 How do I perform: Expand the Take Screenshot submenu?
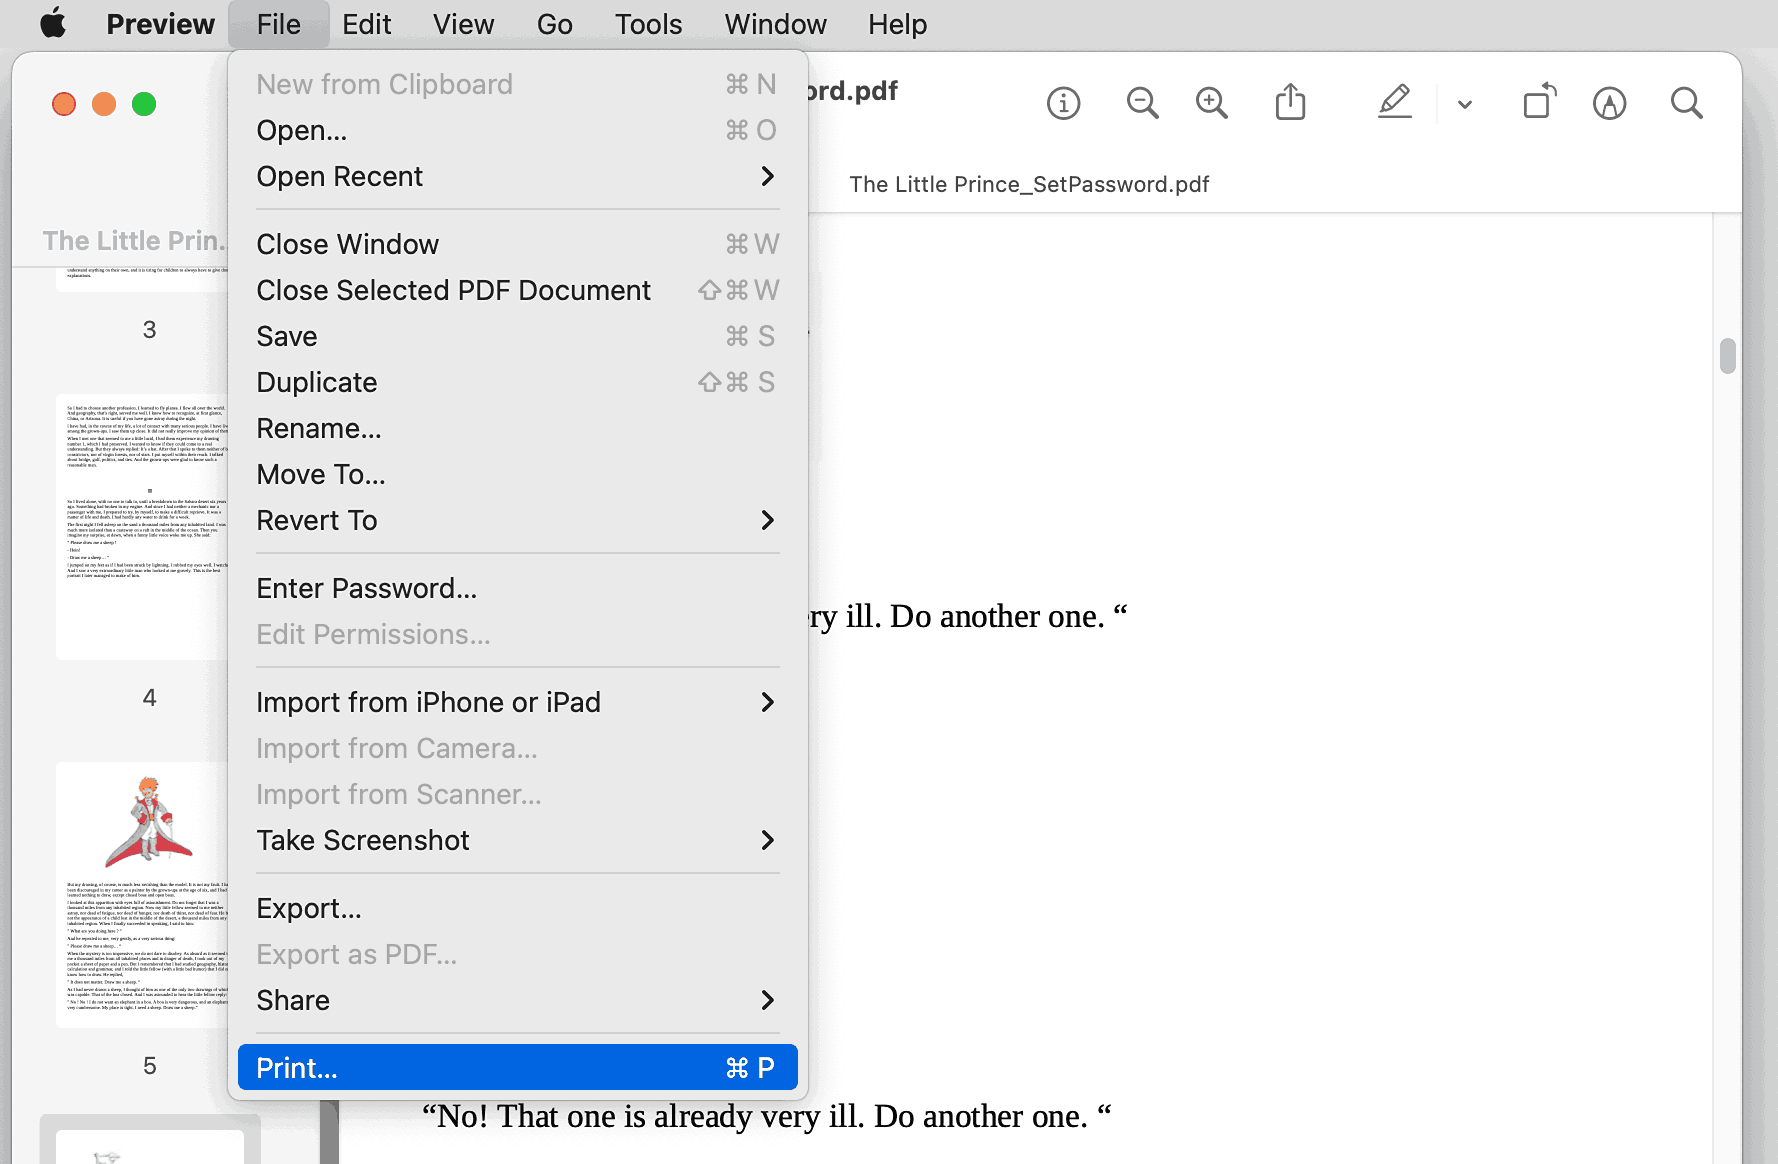pyautogui.click(x=517, y=840)
